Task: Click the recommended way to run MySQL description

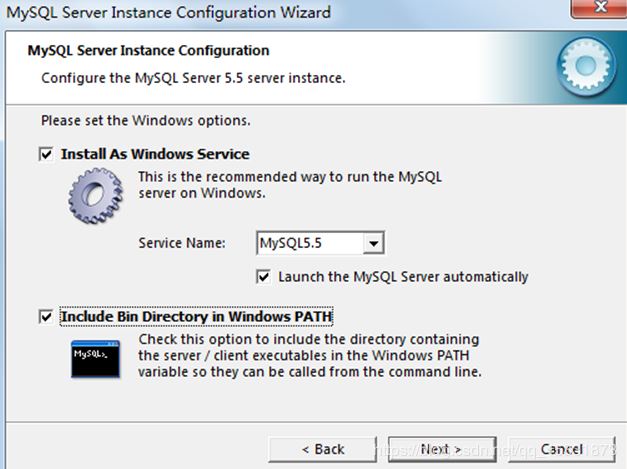Action: click(289, 185)
